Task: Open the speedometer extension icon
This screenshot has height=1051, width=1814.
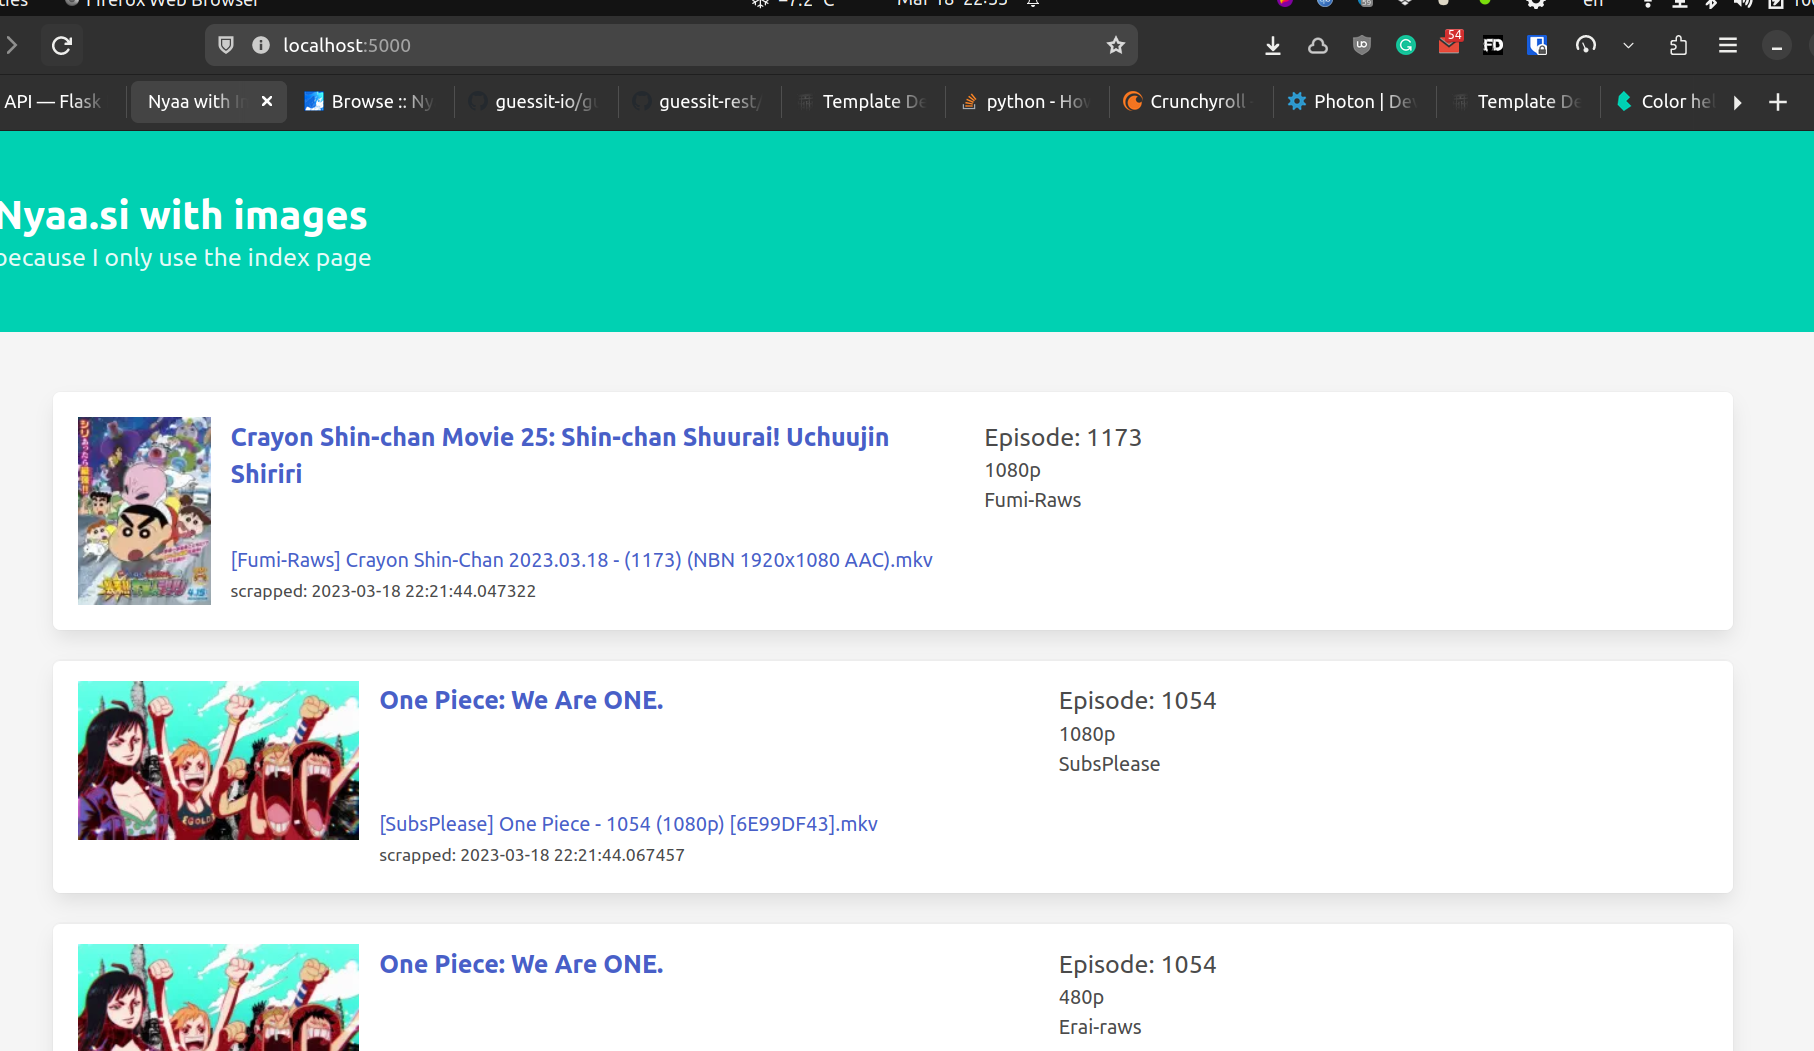Action: pos(1586,45)
